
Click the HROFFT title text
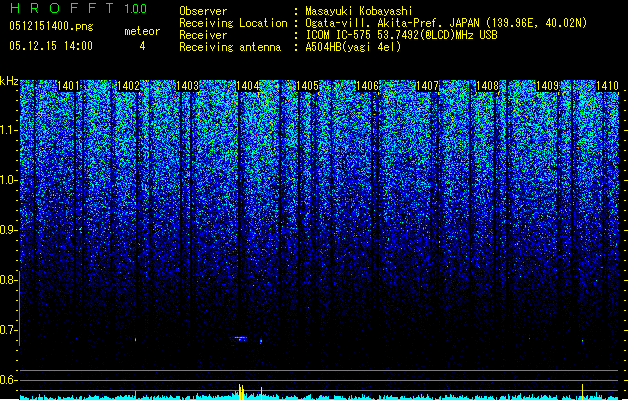click(x=62, y=8)
